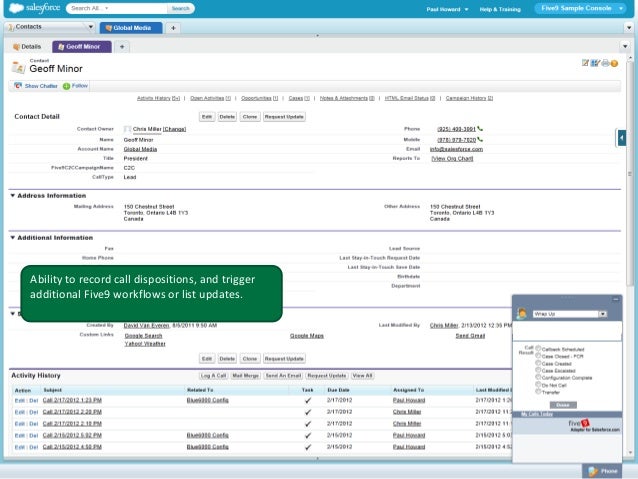Open the Search All scope dropdown
638x479 pixels.
coord(107,8)
